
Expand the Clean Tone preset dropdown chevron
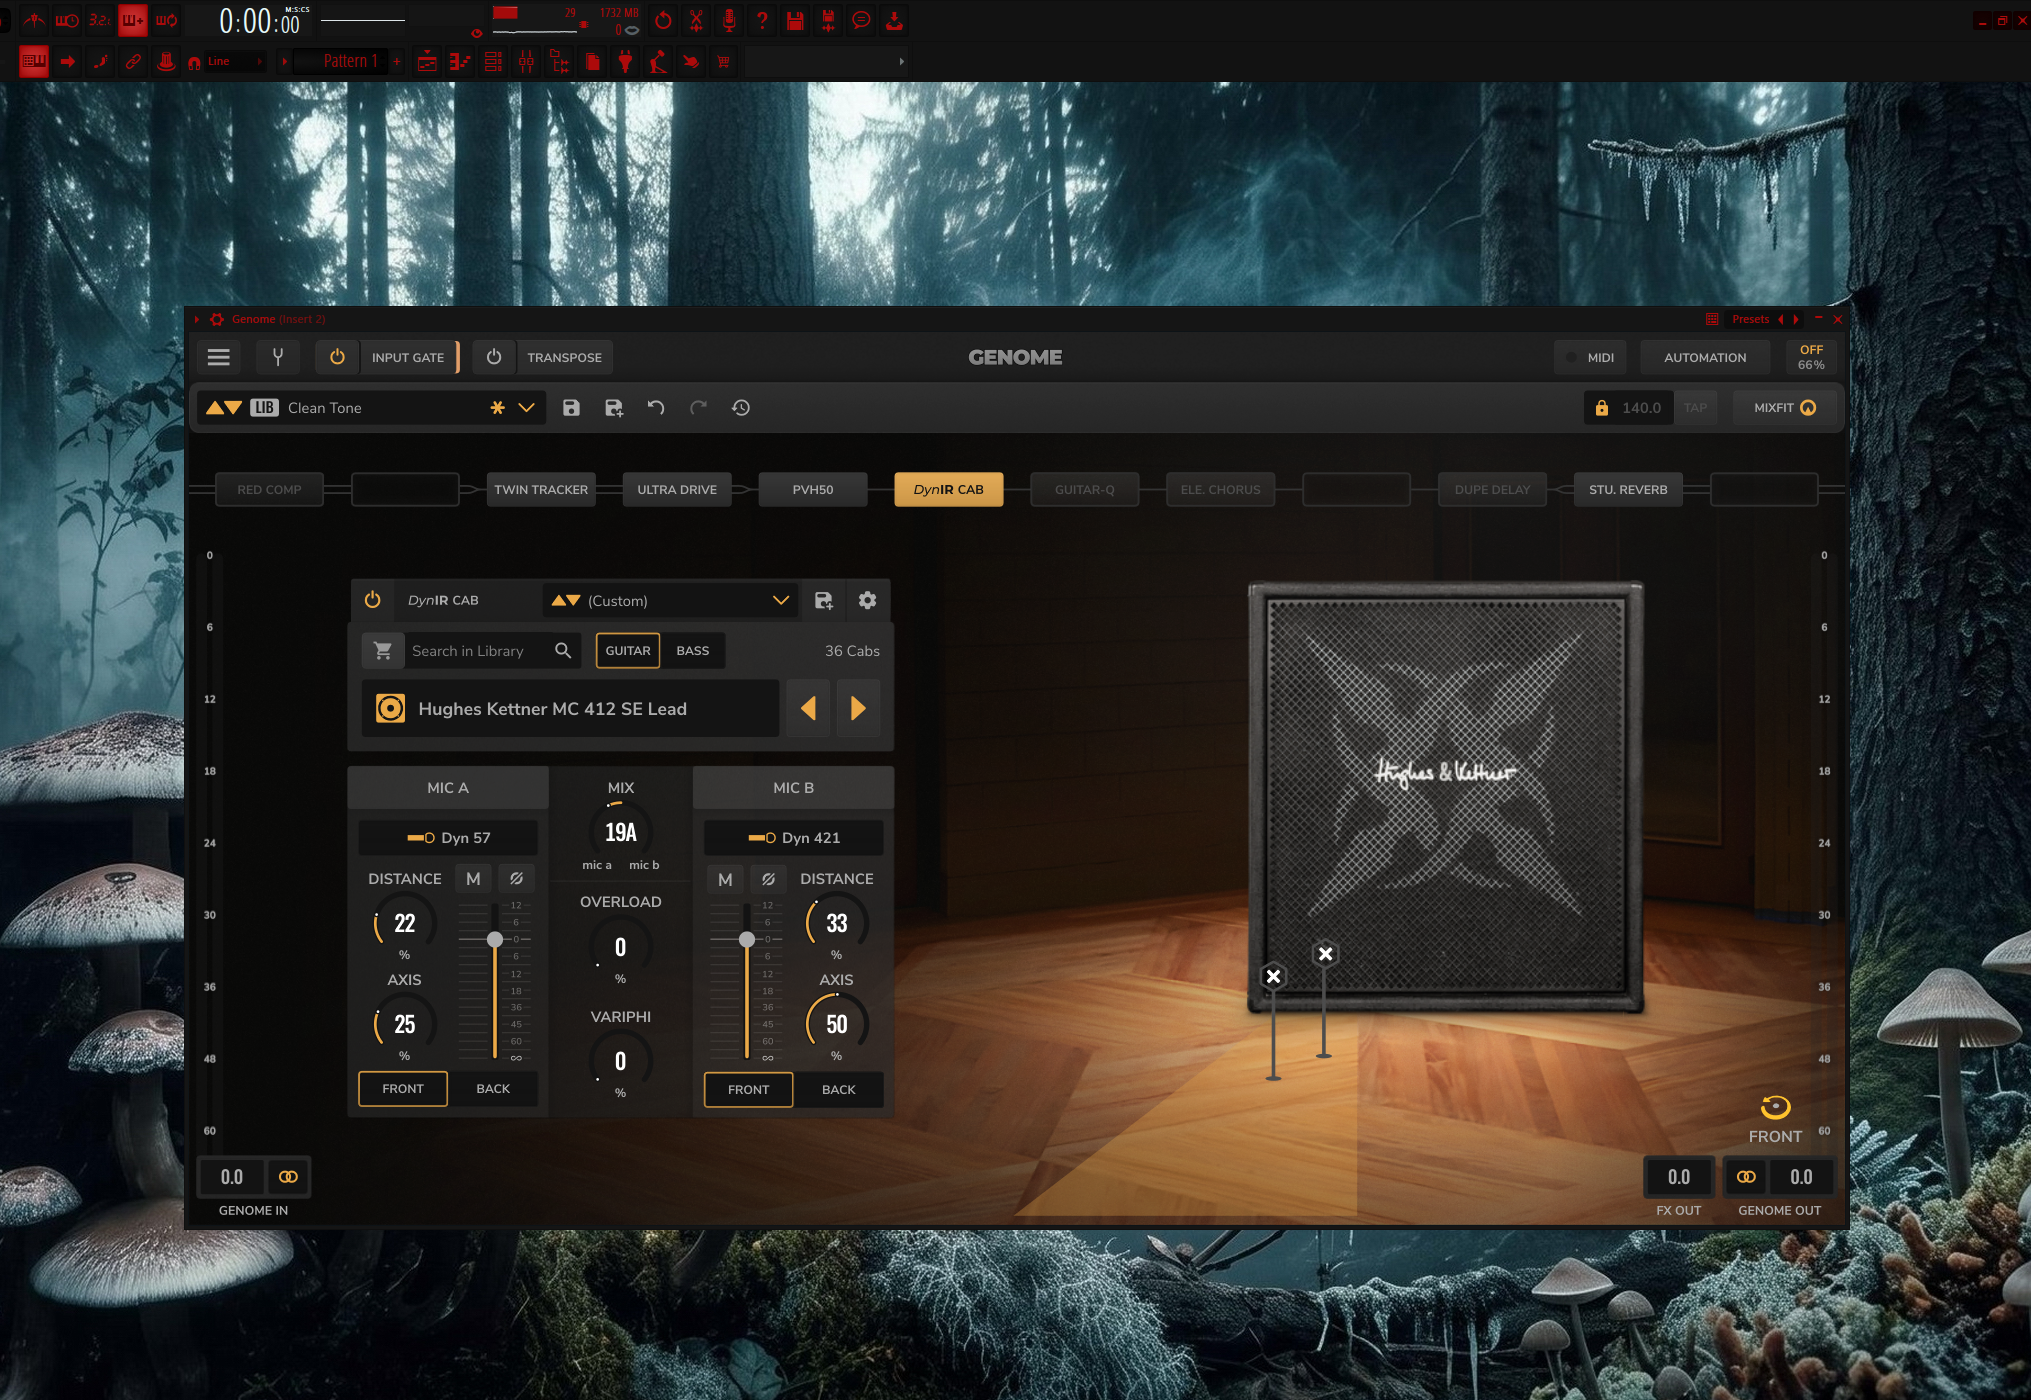[526, 408]
